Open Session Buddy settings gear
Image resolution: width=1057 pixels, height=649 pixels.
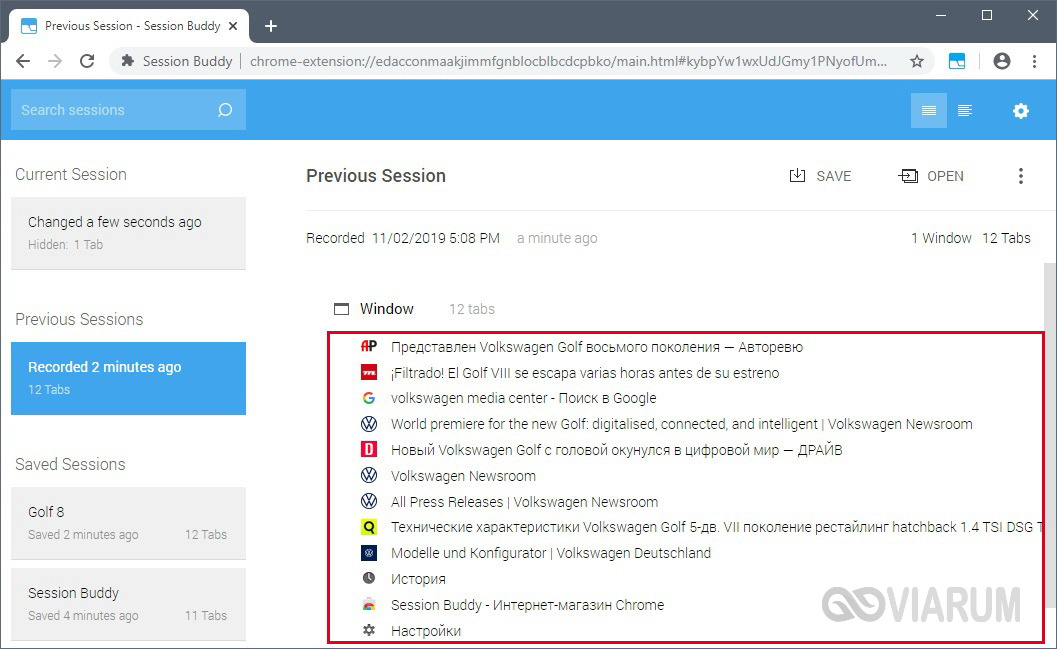[x=1021, y=111]
